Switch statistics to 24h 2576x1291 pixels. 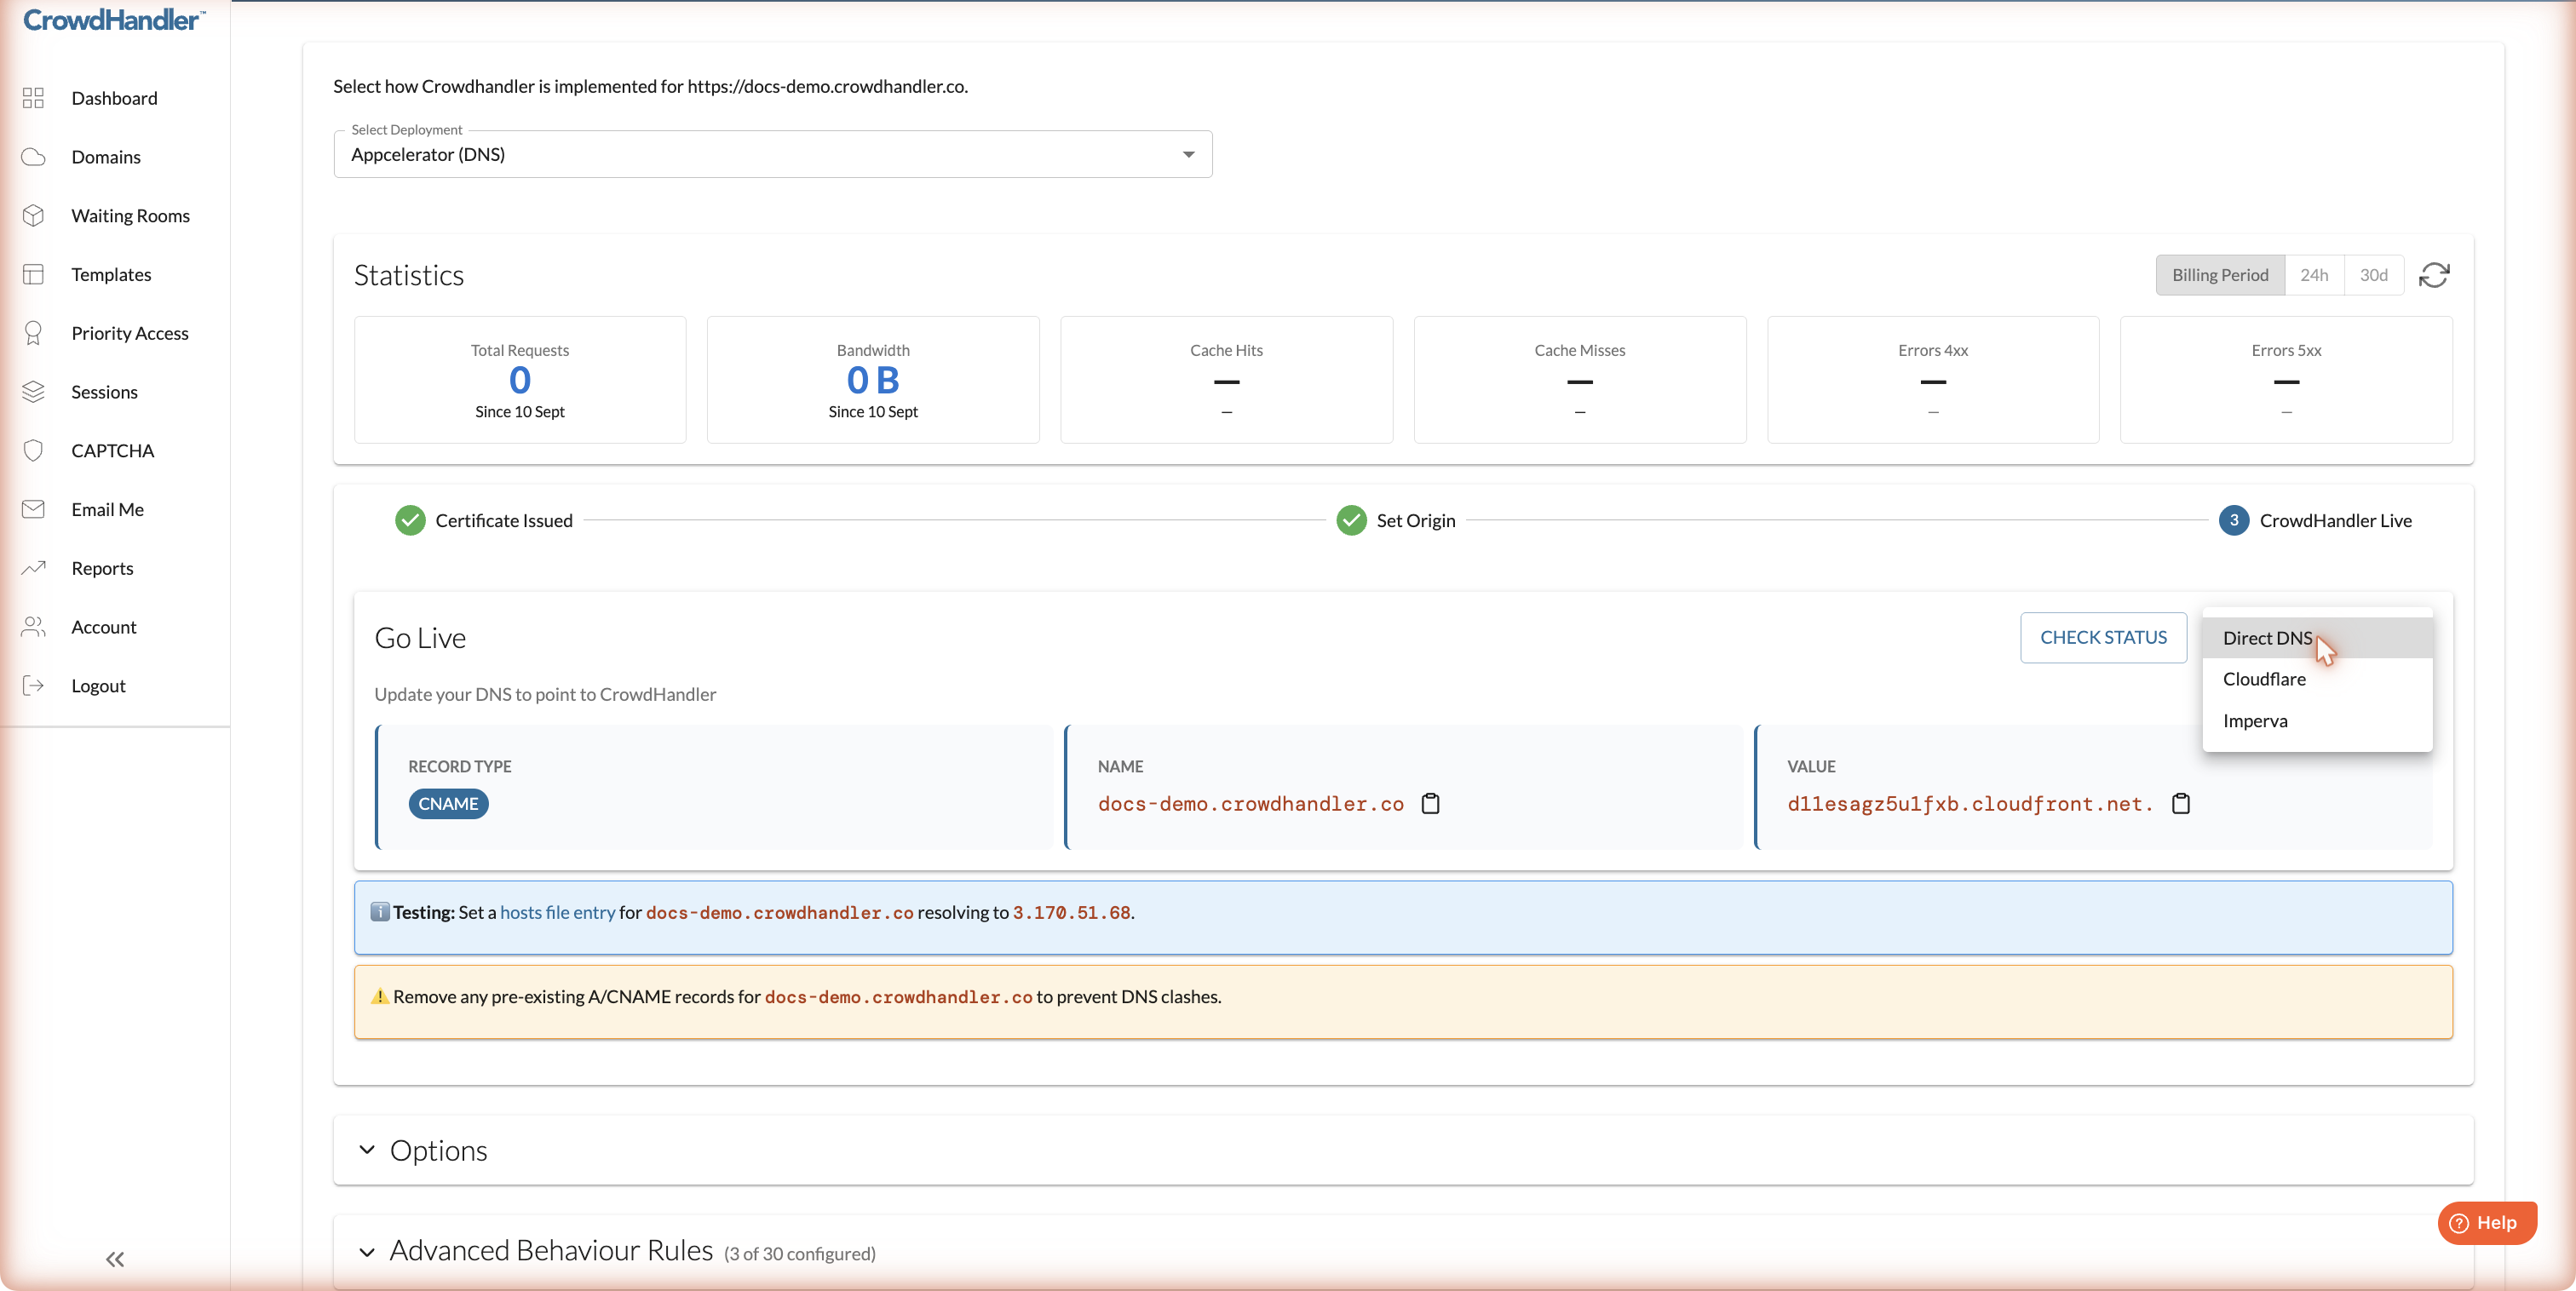pyautogui.click(x=2313, y=275)
